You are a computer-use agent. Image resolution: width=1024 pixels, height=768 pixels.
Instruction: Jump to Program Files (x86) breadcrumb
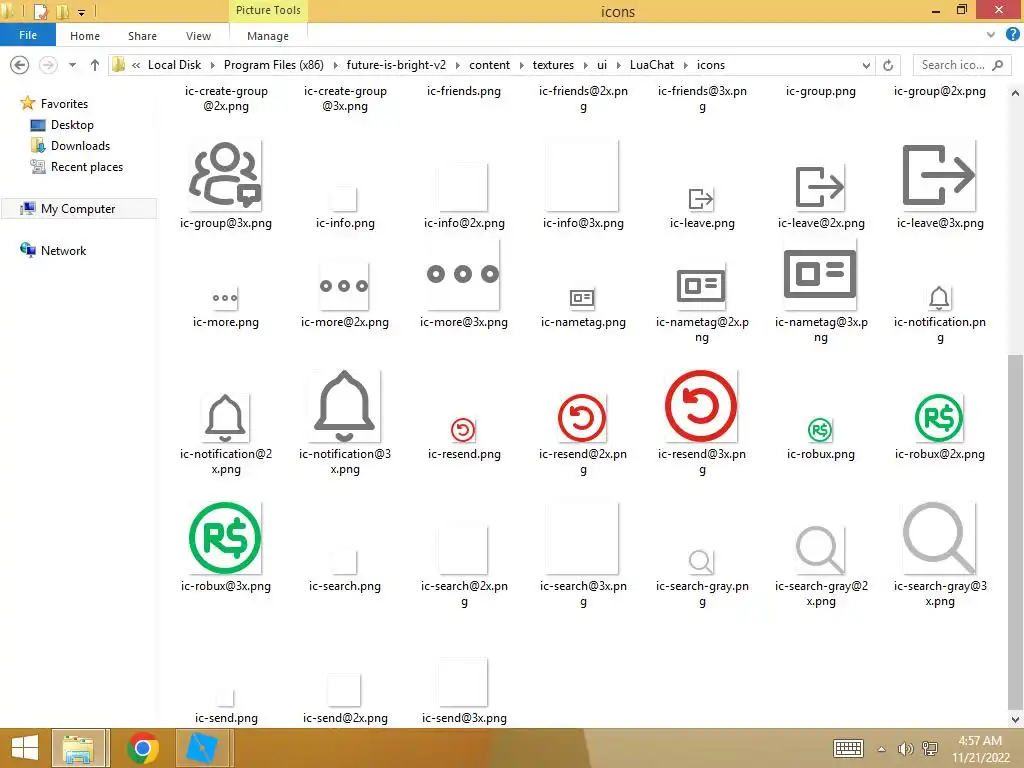click(x=274, y=65)
